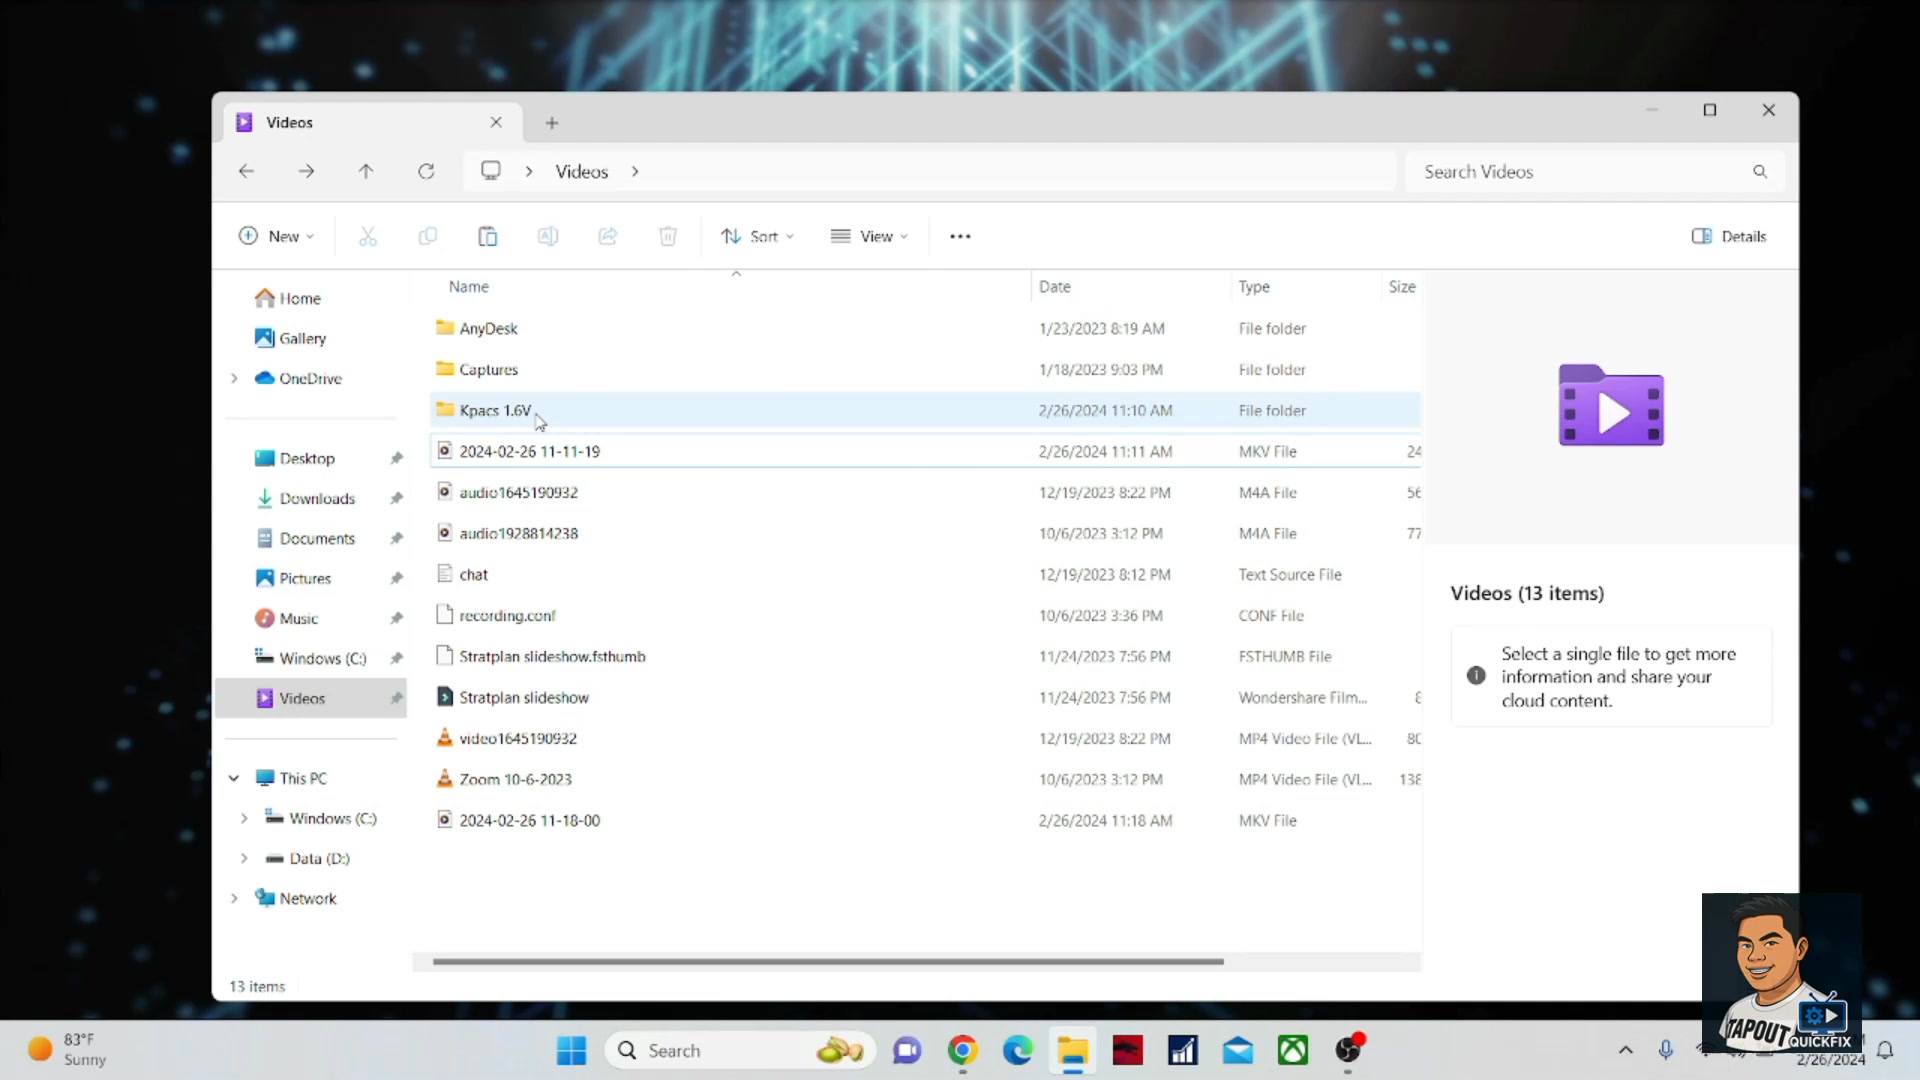Open Microsoft Edge from the taskbar
The height and width of the screenshot is (1080, 1920).
1018,1050
